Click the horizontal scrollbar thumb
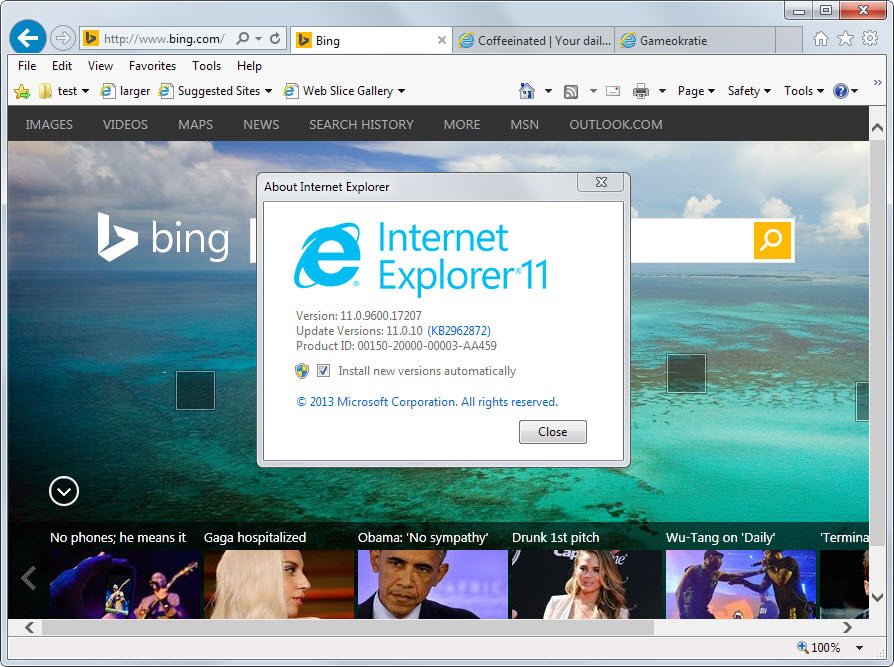Viewport: 894px width, 667px height. 348,627
